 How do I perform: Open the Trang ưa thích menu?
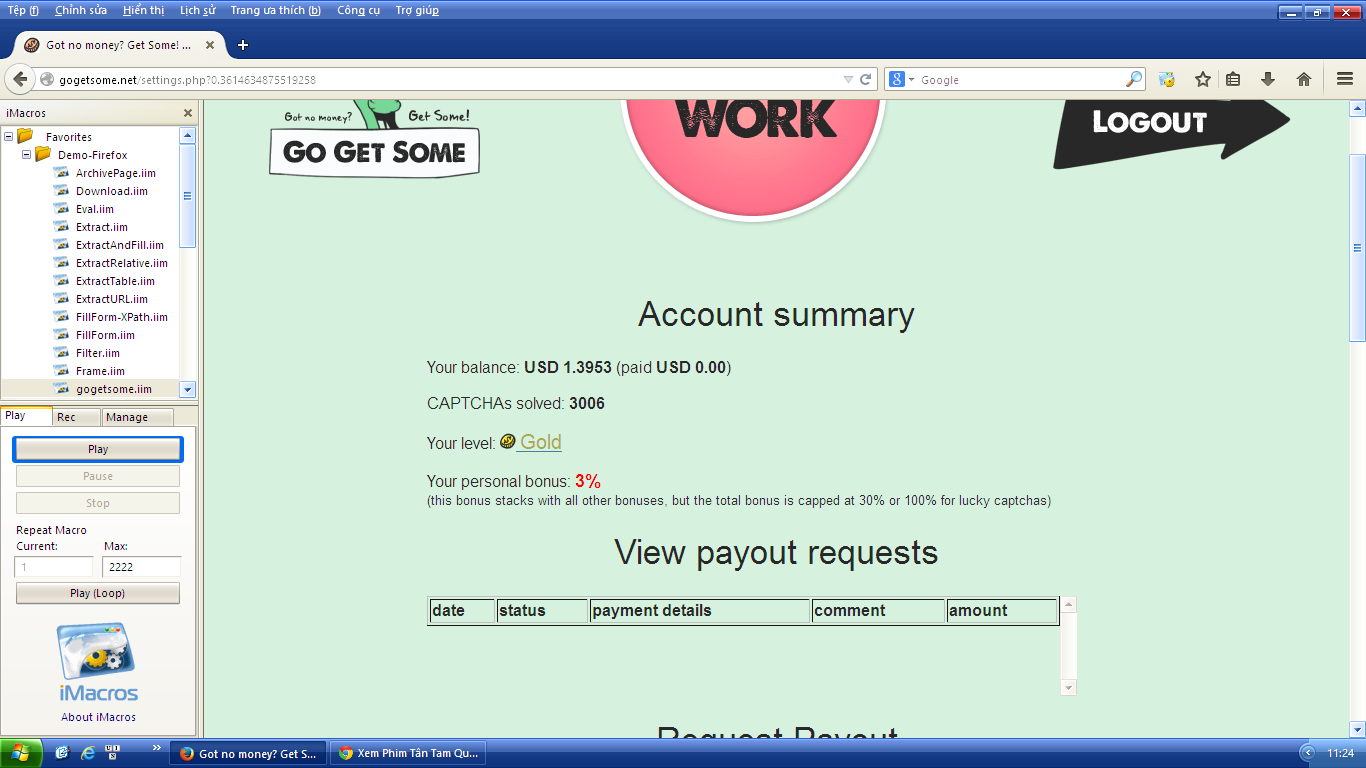coord(276,10)
